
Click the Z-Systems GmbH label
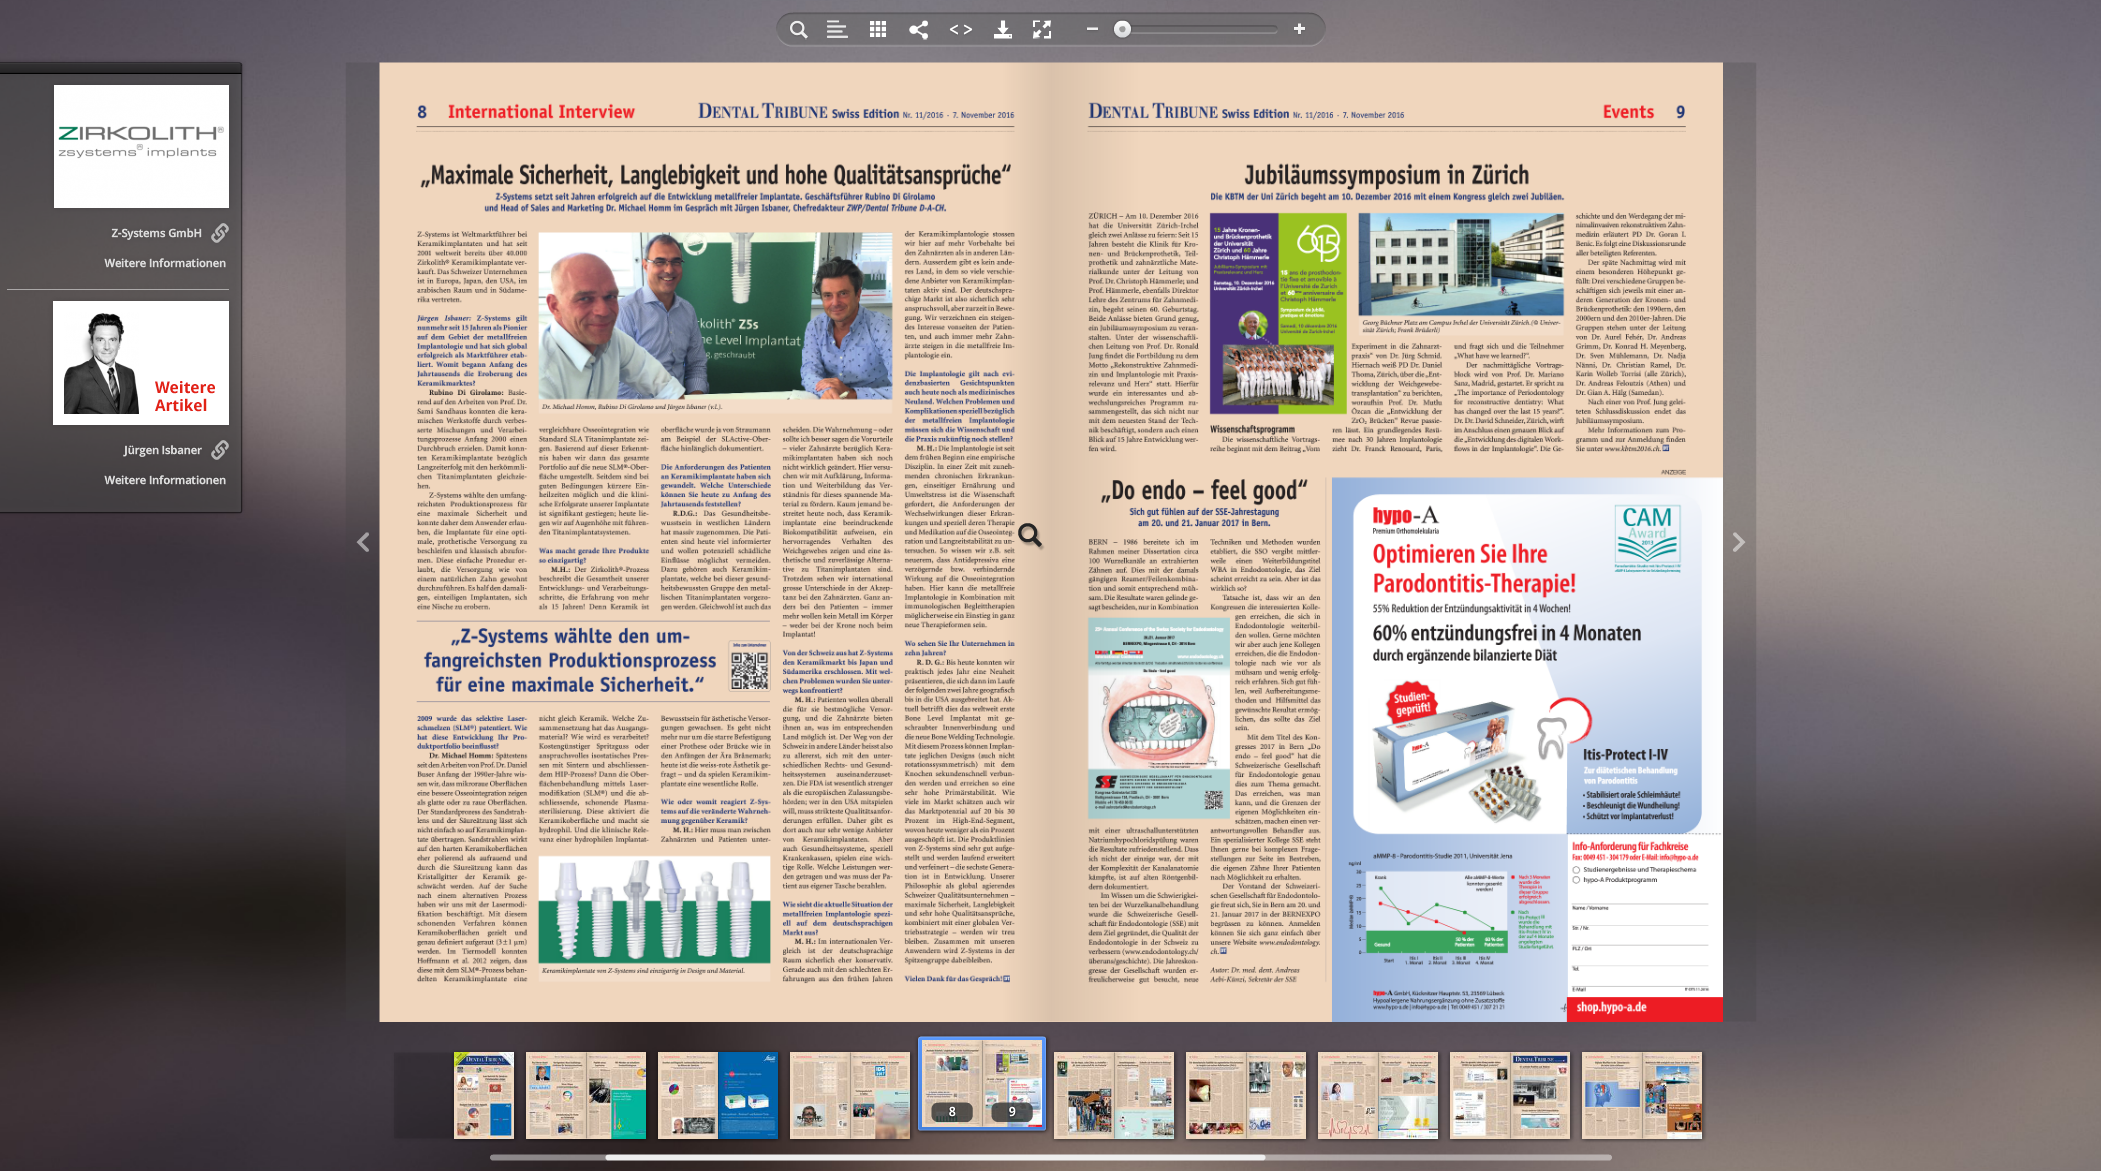coord(156,233)
